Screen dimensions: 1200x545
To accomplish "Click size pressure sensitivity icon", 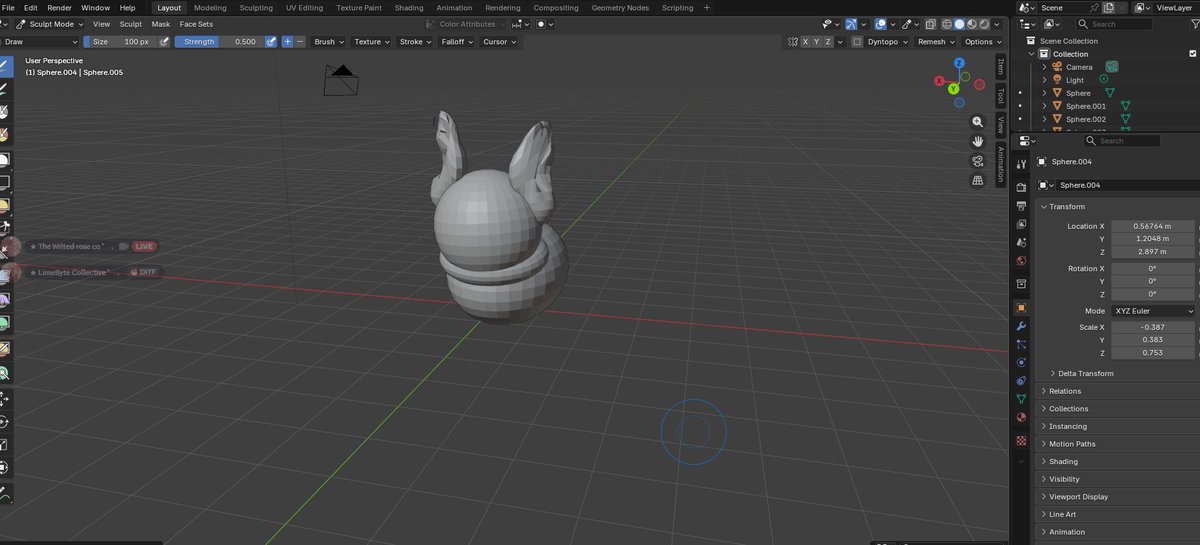I will click(164, 42).
